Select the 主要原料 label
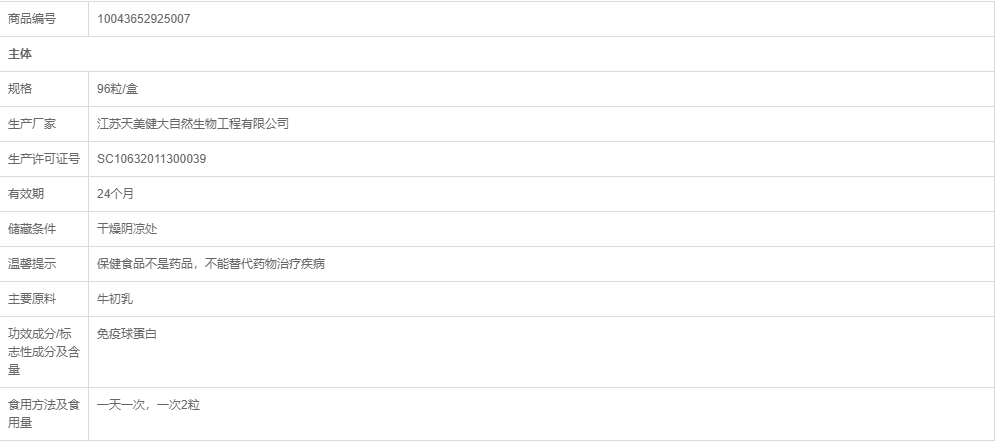The image size is (997, 443). click(32, 299)
